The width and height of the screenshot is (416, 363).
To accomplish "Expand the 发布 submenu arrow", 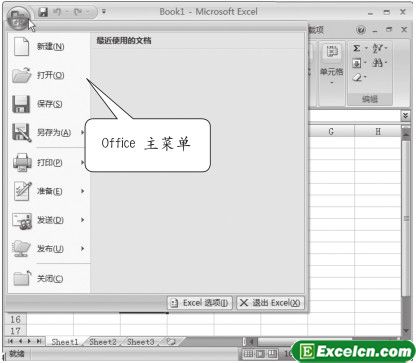I will coord(82,248).
